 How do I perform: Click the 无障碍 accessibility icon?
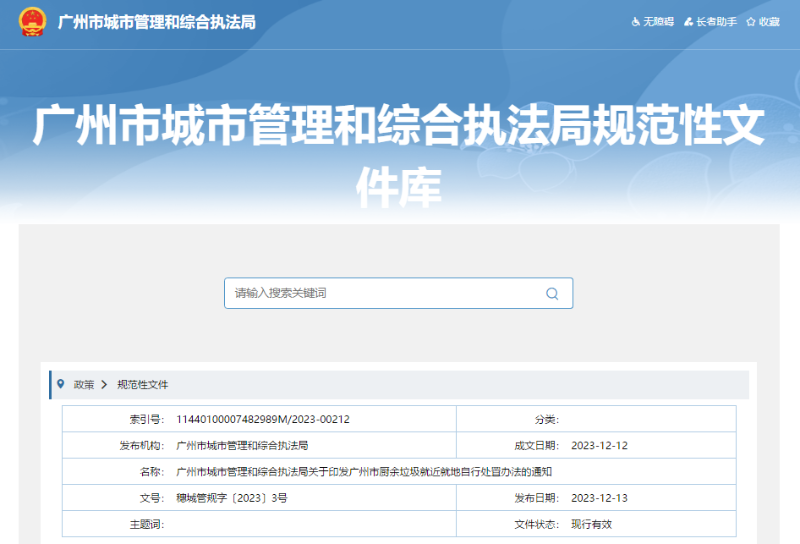636,22
